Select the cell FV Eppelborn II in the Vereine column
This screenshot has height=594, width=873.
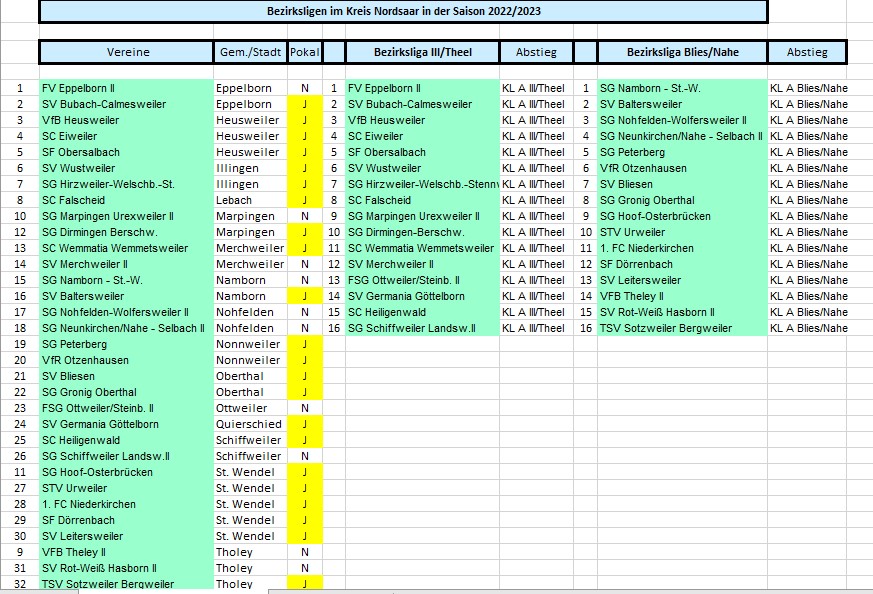point(126,88)
